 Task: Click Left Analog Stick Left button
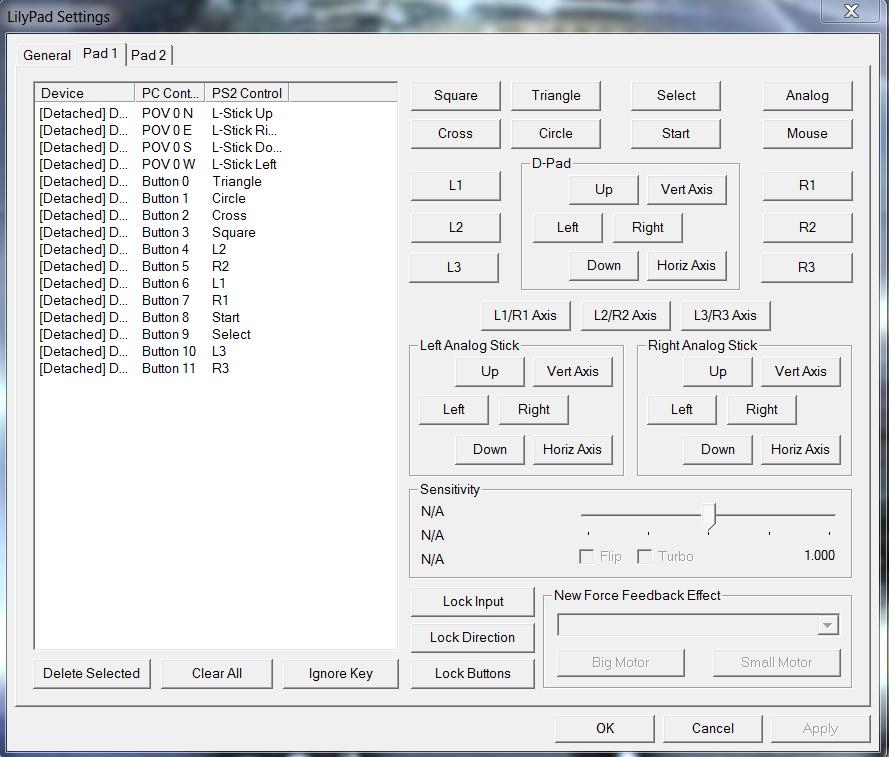pyautogui.click(x=454, y=409)
